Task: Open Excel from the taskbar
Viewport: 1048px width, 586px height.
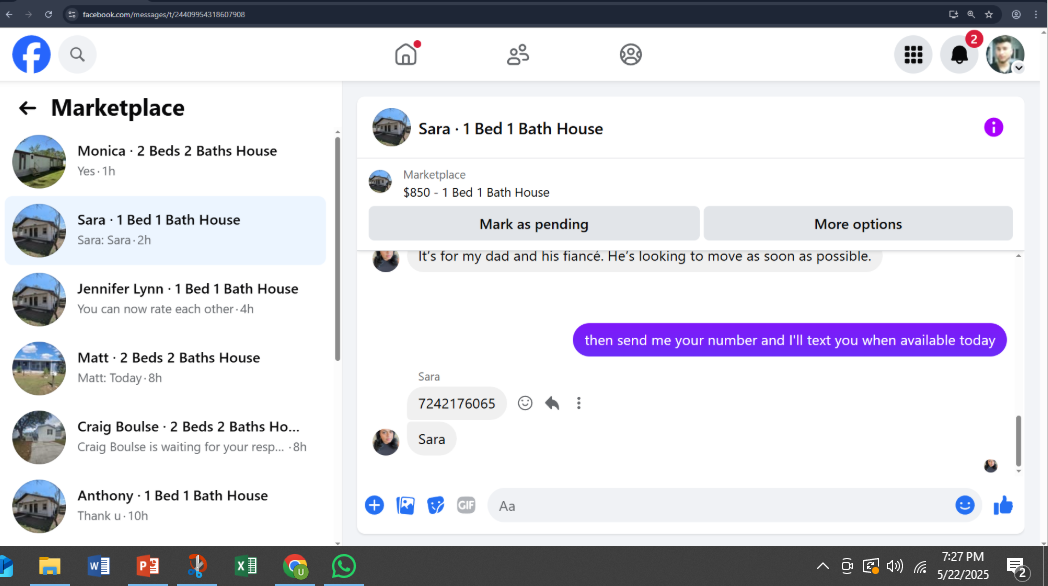Action: coord(246,567)
